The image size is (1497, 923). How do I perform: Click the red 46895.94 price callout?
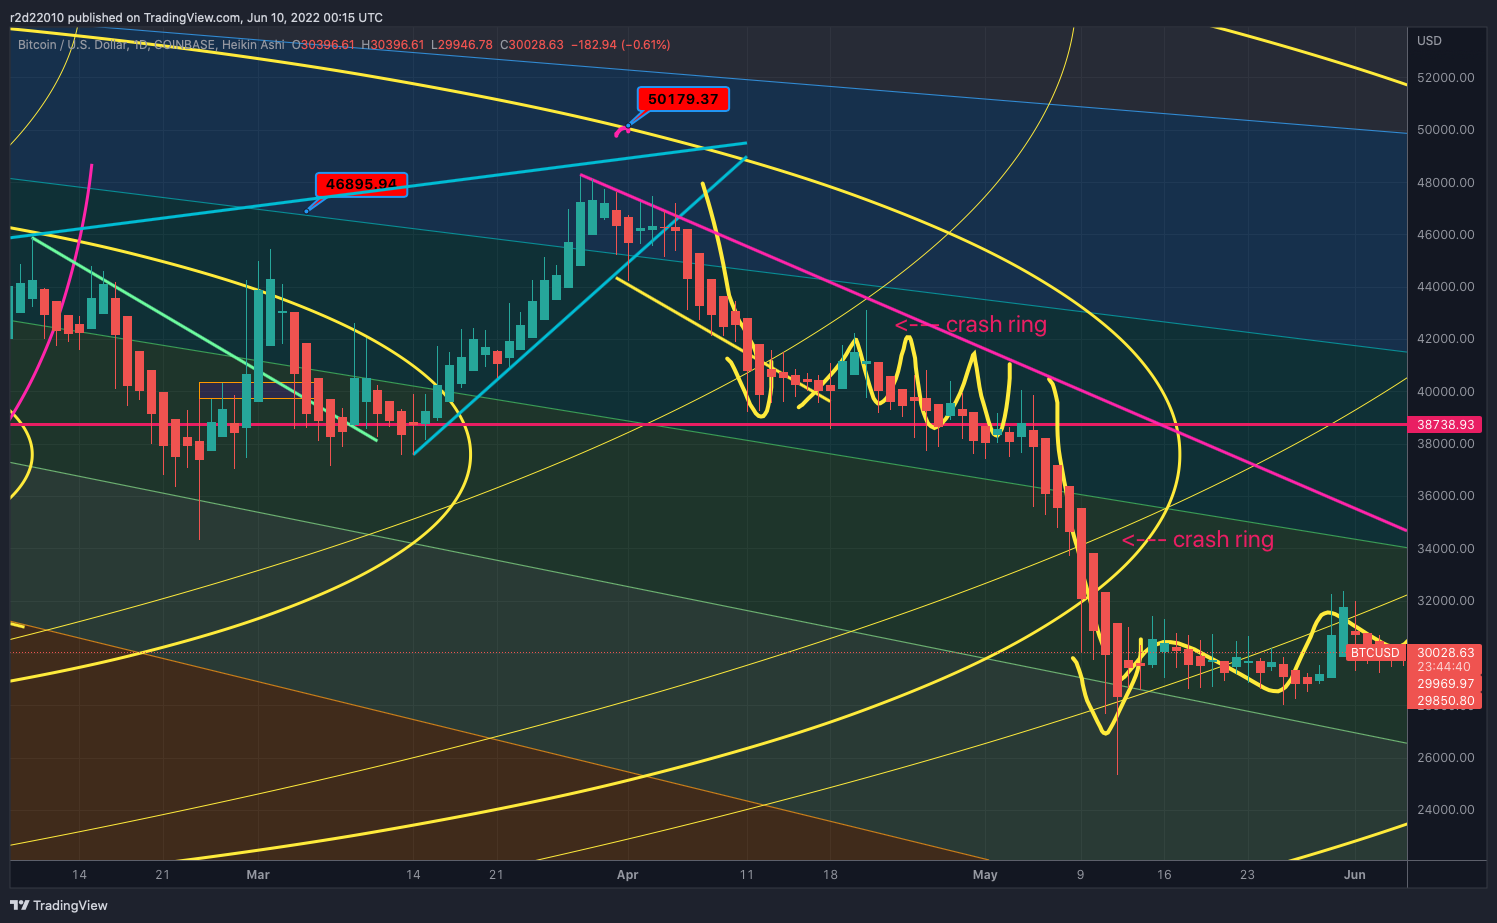pyautogui.click(x=361, y=184)
